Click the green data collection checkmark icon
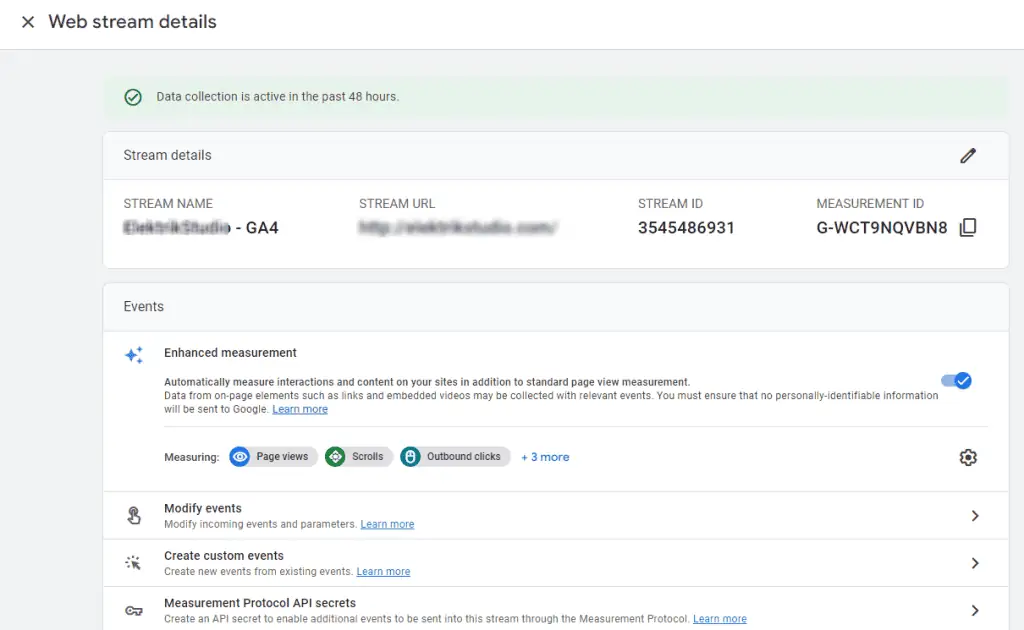 [x=133, y=97]
